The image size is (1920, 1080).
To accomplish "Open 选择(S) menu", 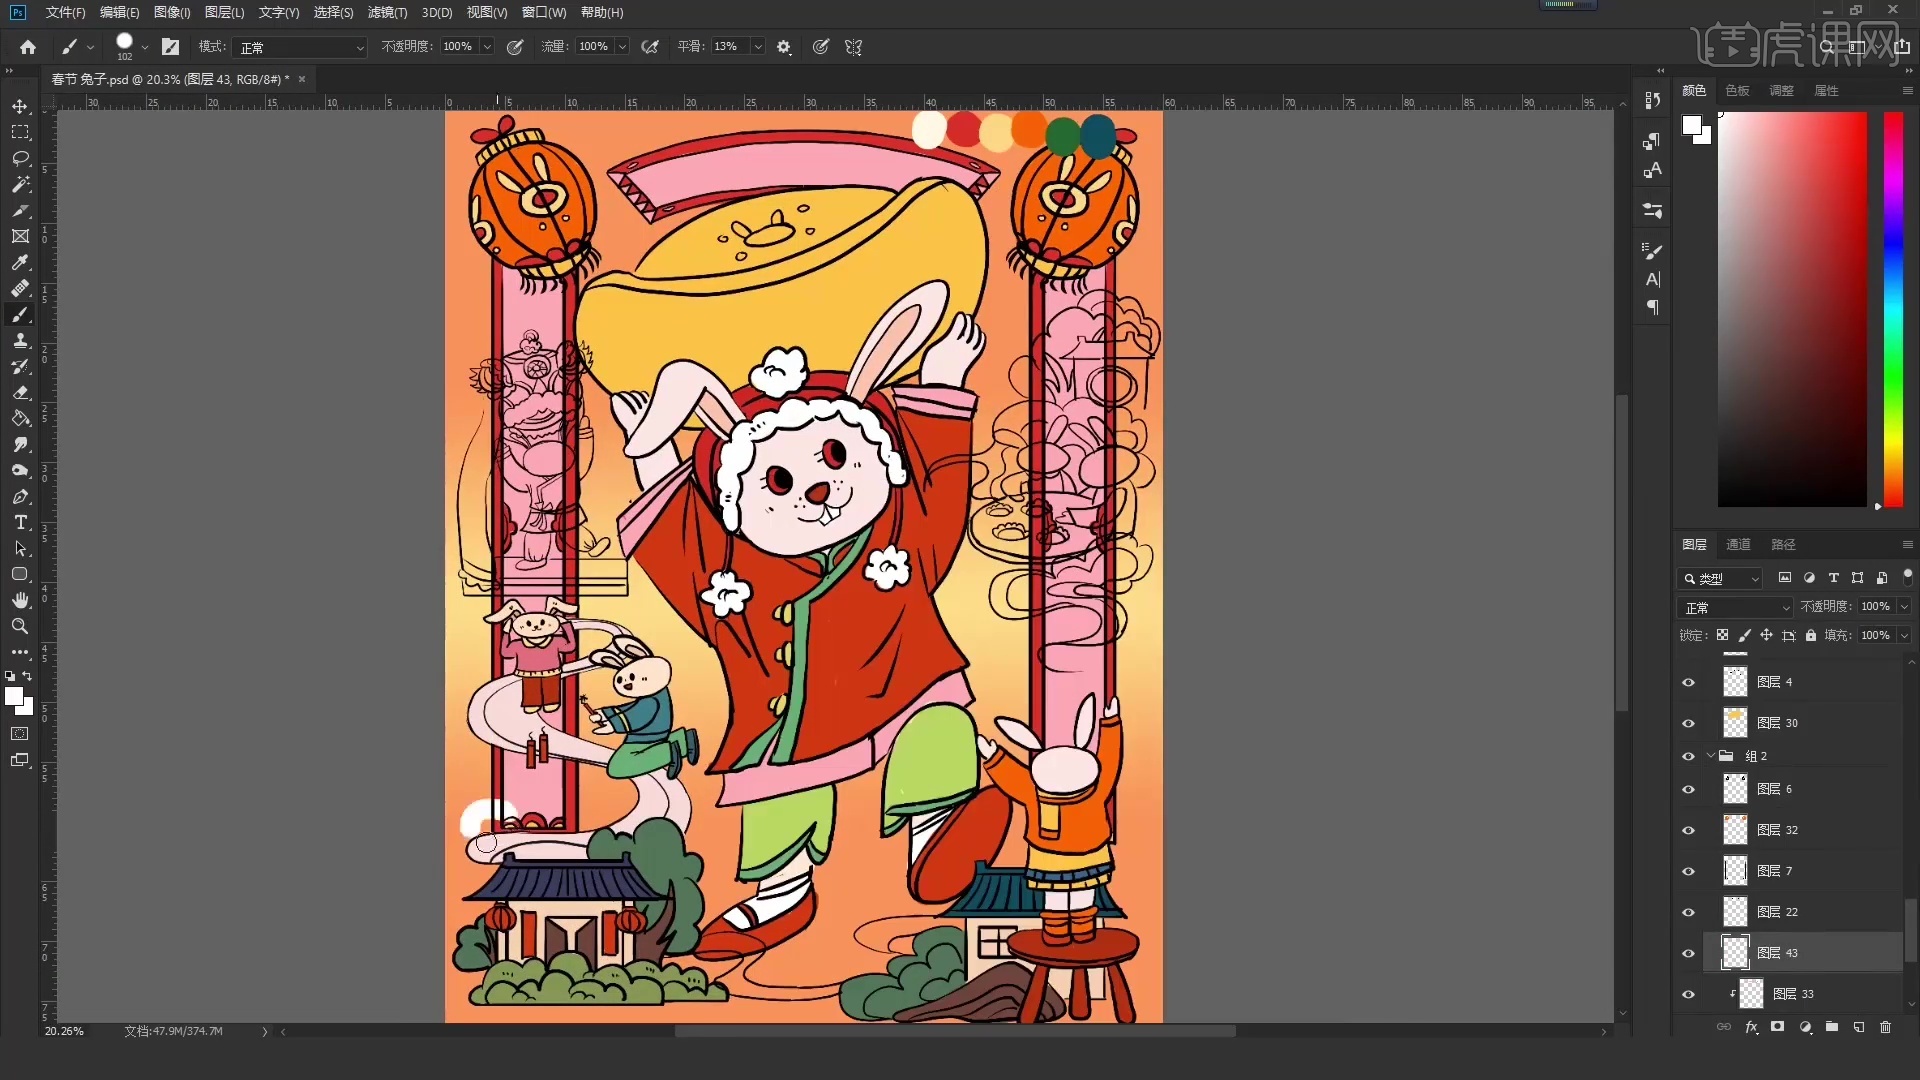I will coord(333,12).
